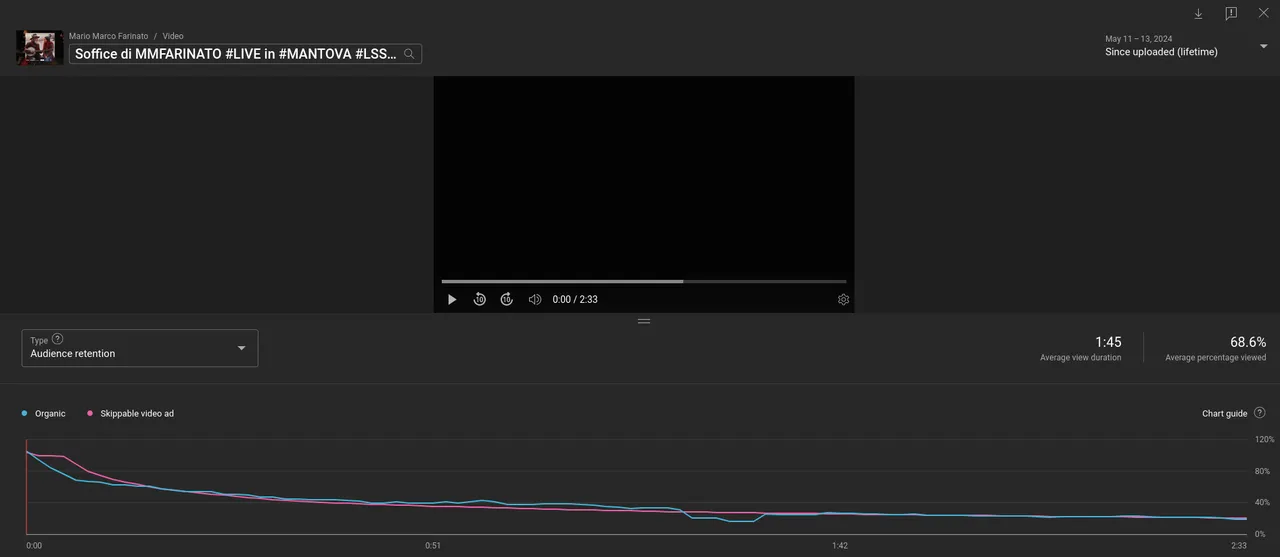The width and height of the screenshot is (1280, 557).
Task: Open help icon next to Type
Action: tap(57, 339)
